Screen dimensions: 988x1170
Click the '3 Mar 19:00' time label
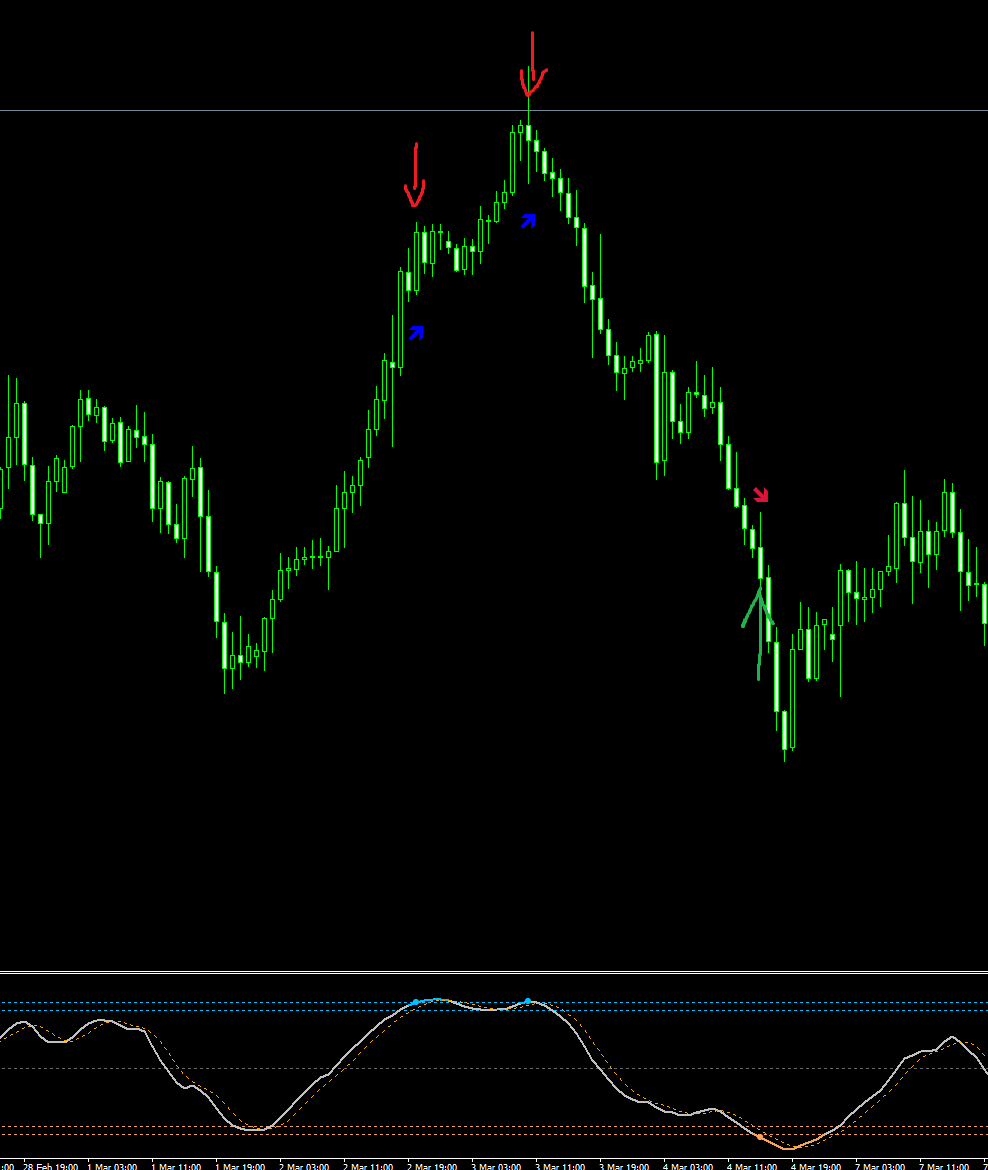coord(624,1166)
